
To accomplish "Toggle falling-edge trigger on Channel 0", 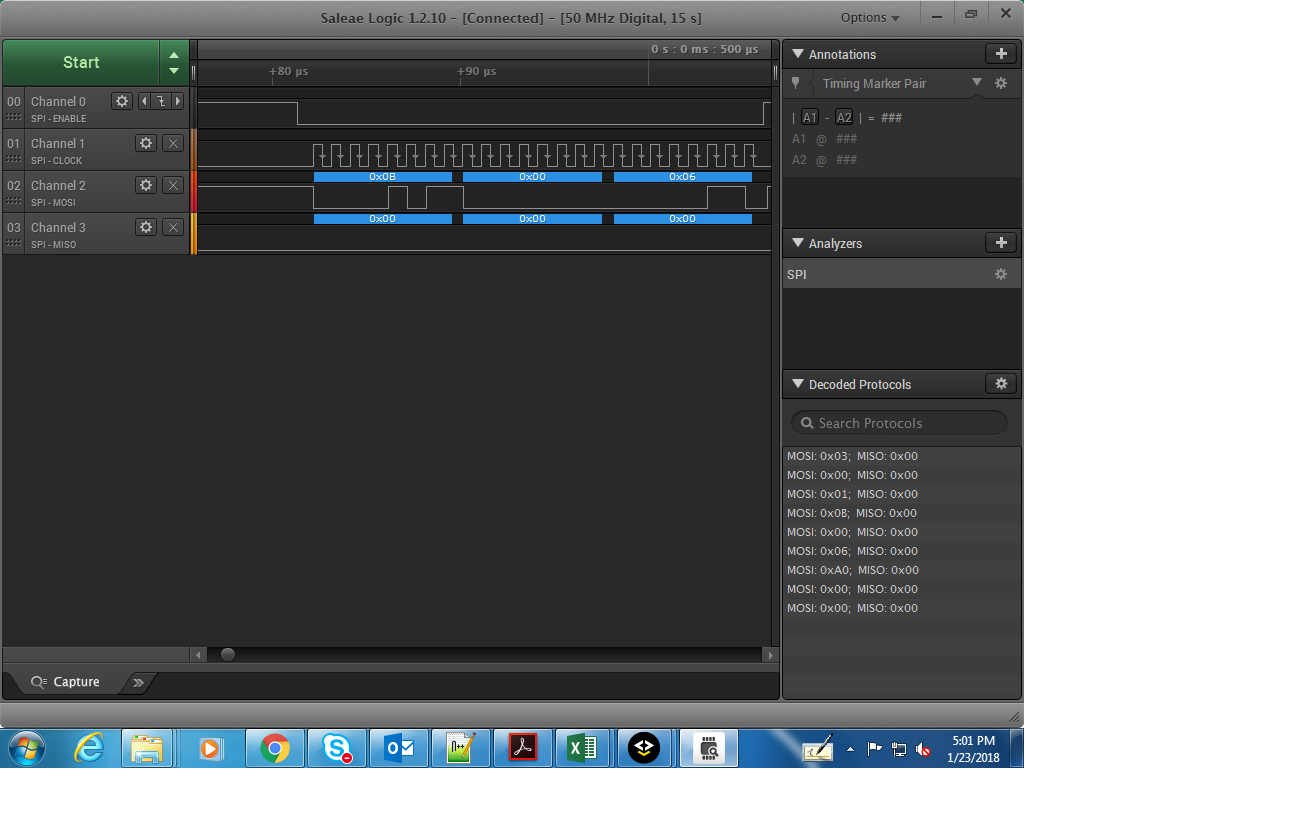I will coord(160,101).
